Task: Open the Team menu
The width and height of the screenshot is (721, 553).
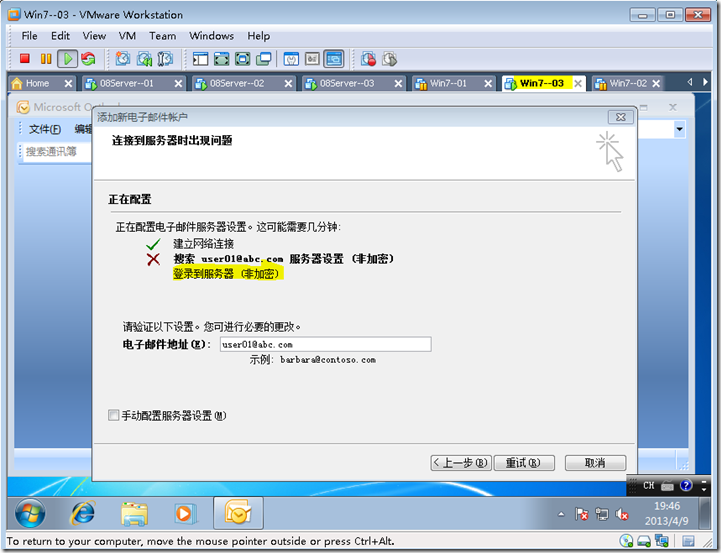Action: (x=162, y=36)
